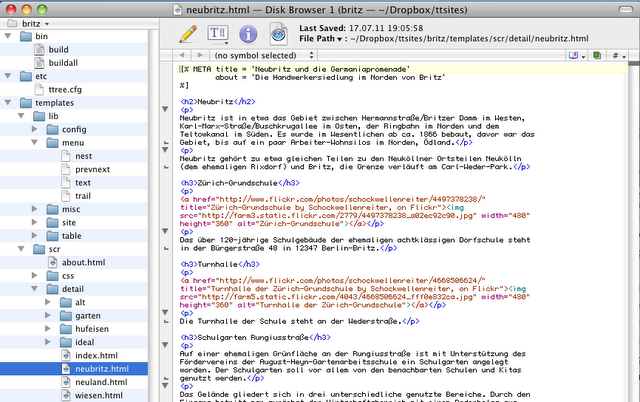Open the hash markers menu
Screen dimensions: 640x402
619,55
